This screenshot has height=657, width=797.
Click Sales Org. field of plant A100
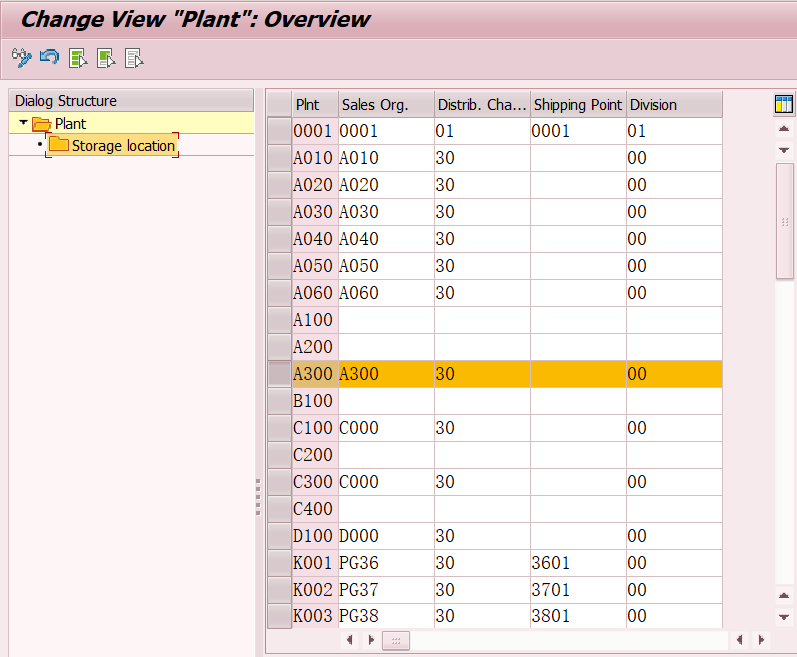pos(386,320)
